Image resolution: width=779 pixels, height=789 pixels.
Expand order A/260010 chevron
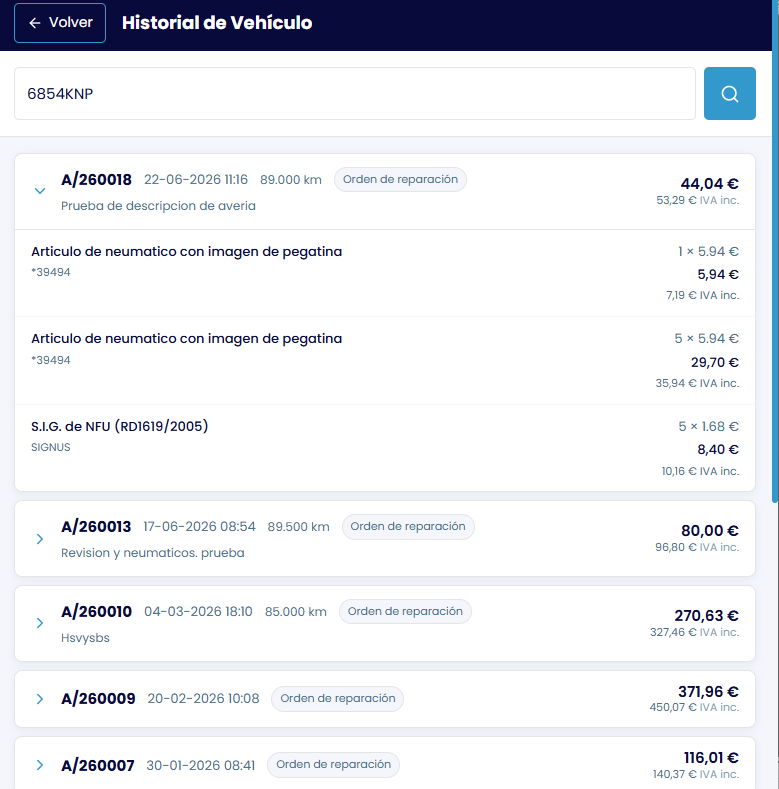(40, 623)
